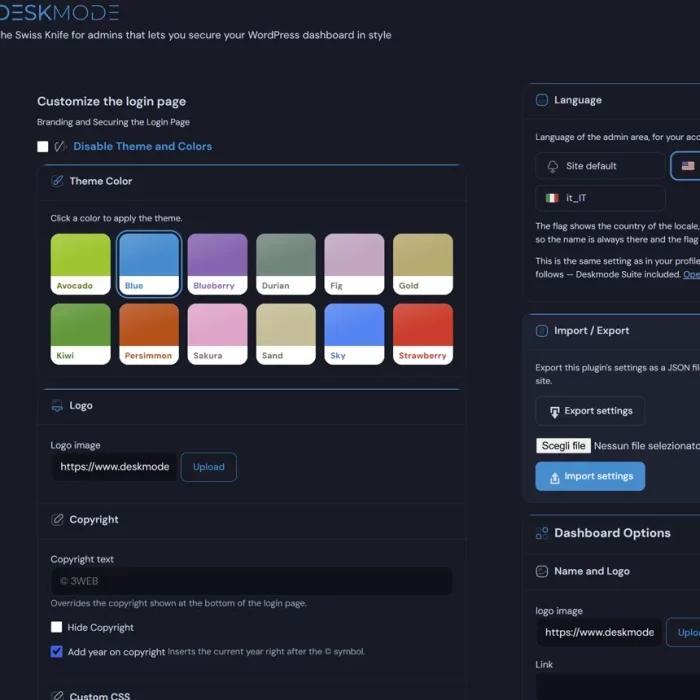The image size is (700, 700).
Task: Click the Import settings upload icon
Action: (554, 478)
